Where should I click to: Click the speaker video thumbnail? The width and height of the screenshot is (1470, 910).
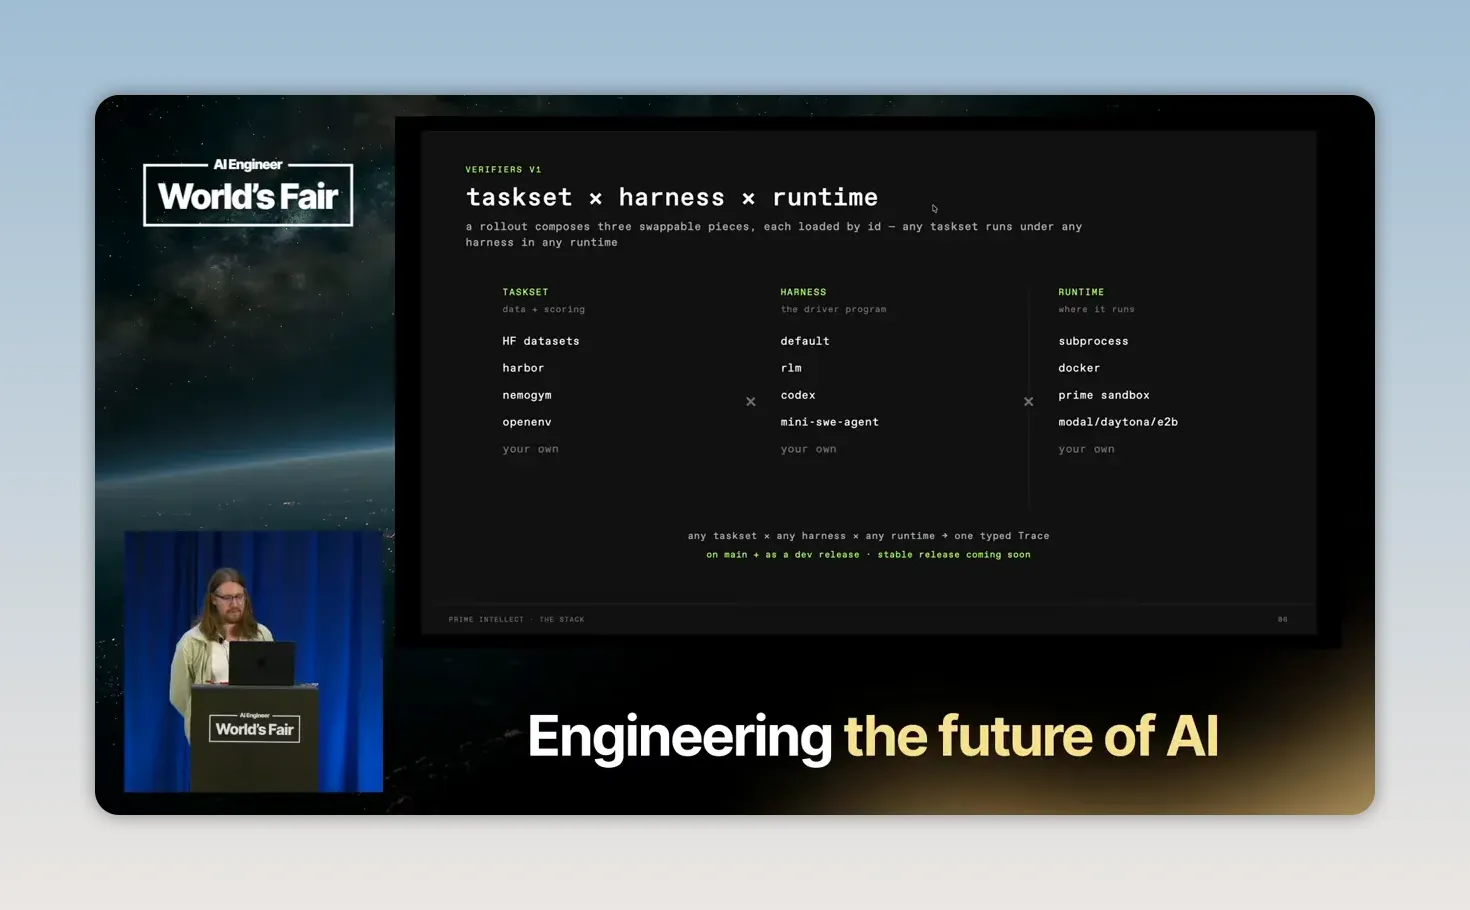pos(253,661)
